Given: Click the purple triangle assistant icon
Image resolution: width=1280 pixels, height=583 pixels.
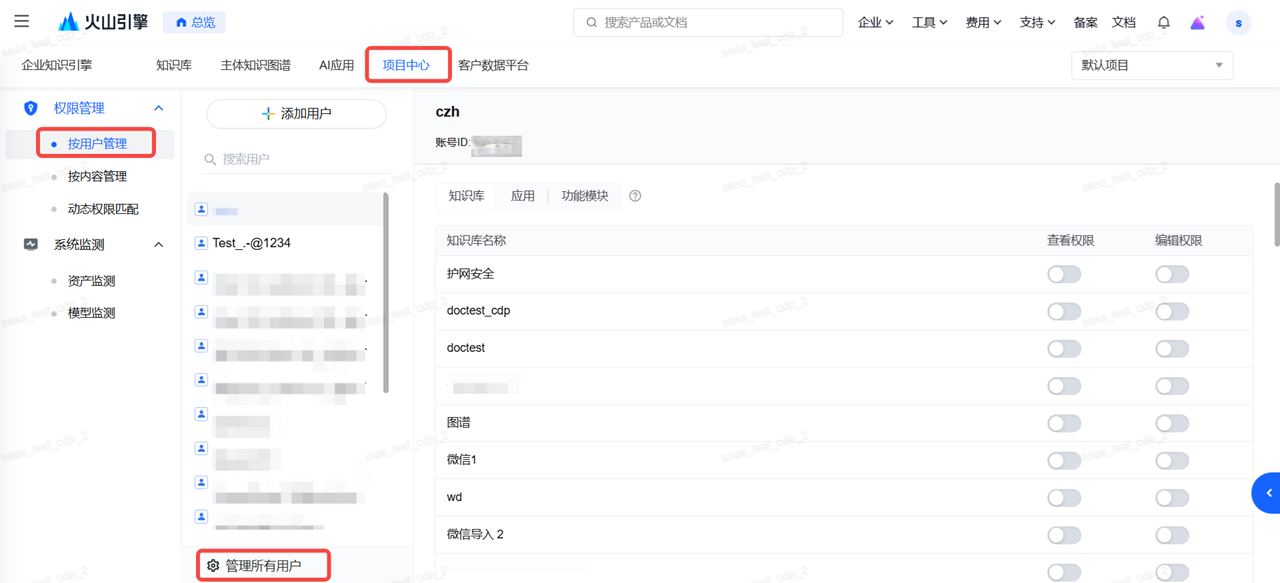Looking at the screenshot, I should 1198,22.
